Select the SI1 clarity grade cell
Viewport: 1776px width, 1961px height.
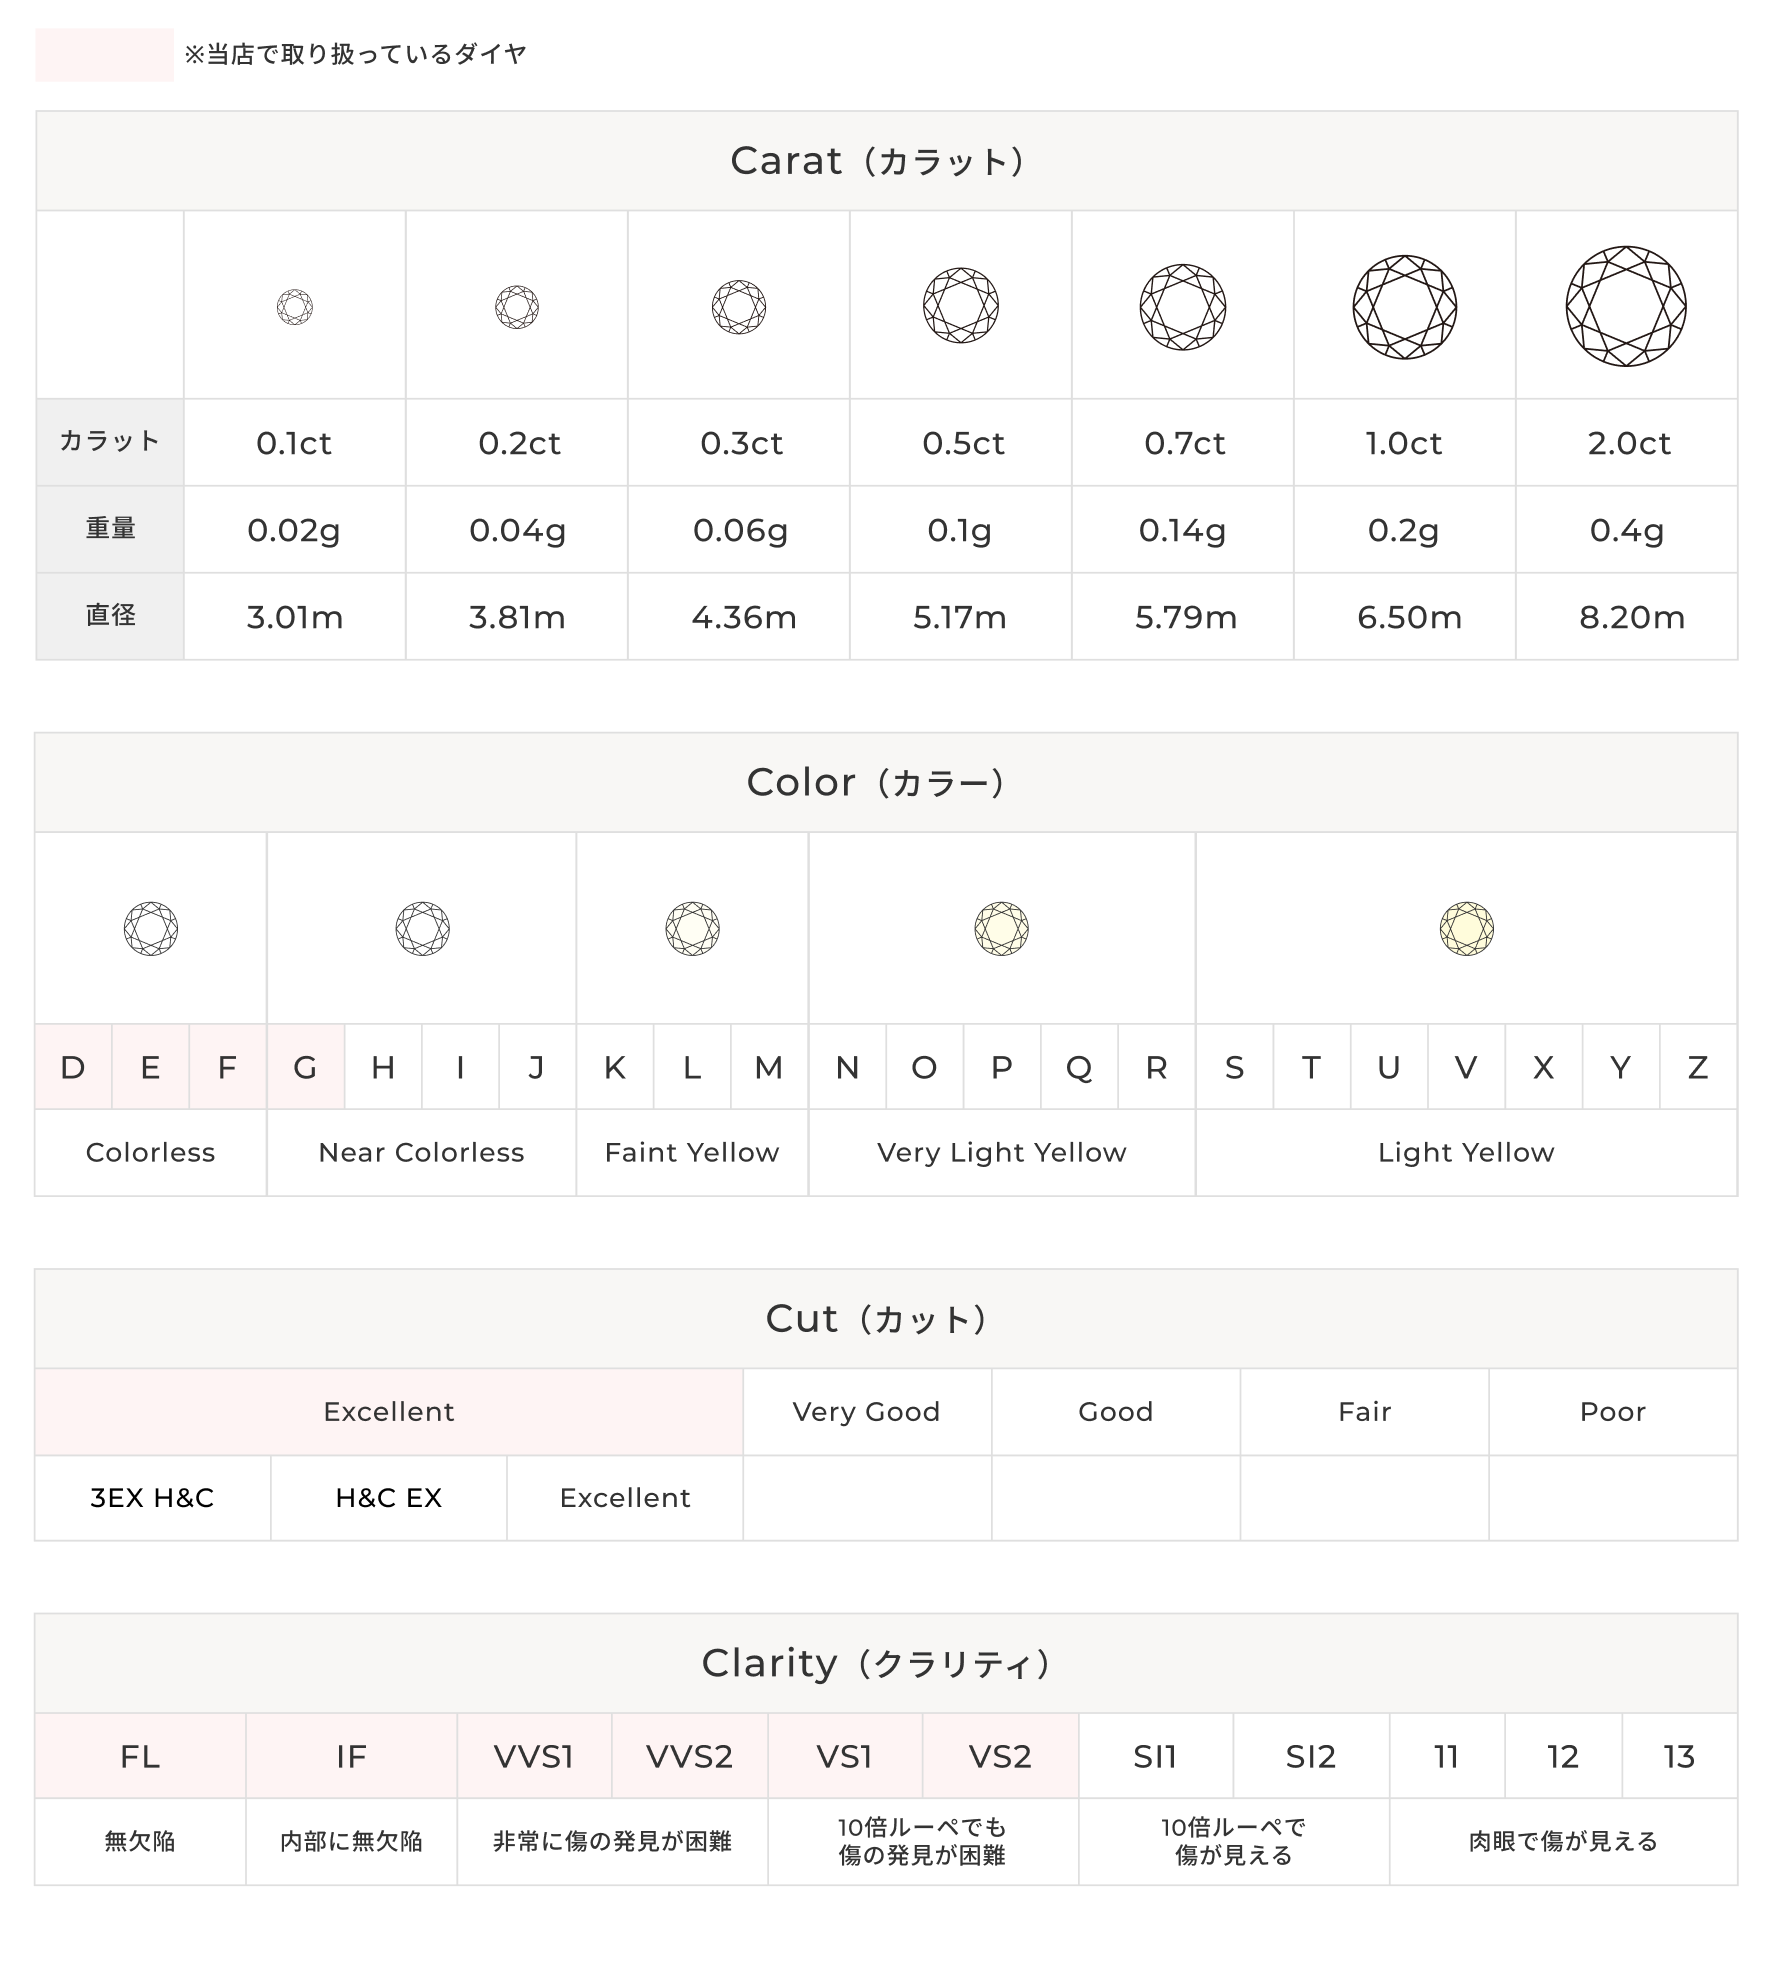click(x=1156, y=1757)
